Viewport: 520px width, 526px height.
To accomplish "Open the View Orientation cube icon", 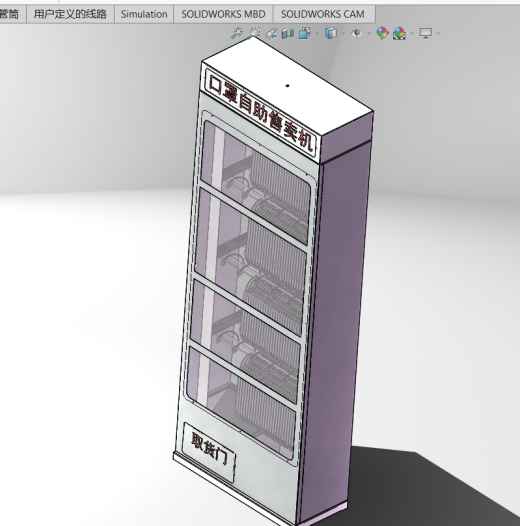I will pos(304,33).
